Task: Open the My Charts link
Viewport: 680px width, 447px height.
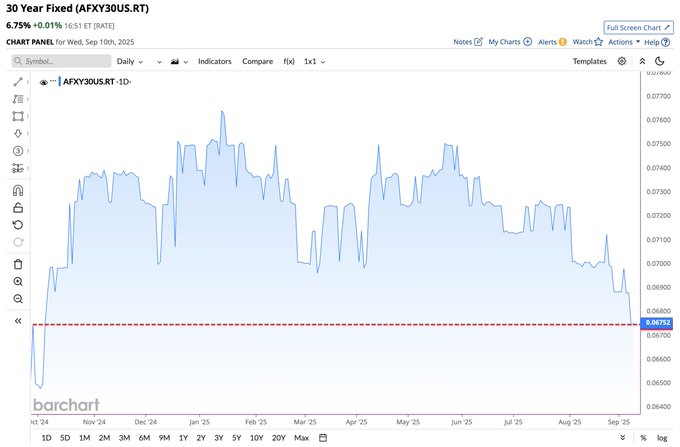Action: 510,42
